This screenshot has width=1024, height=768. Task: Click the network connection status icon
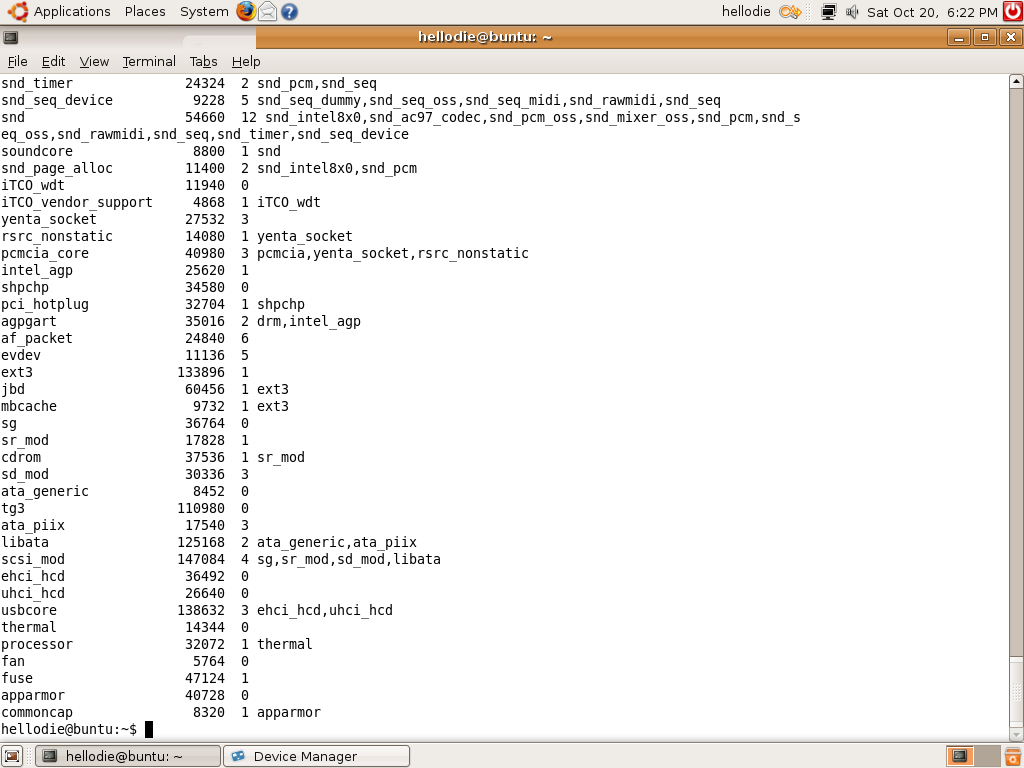[x=828, y=12]
